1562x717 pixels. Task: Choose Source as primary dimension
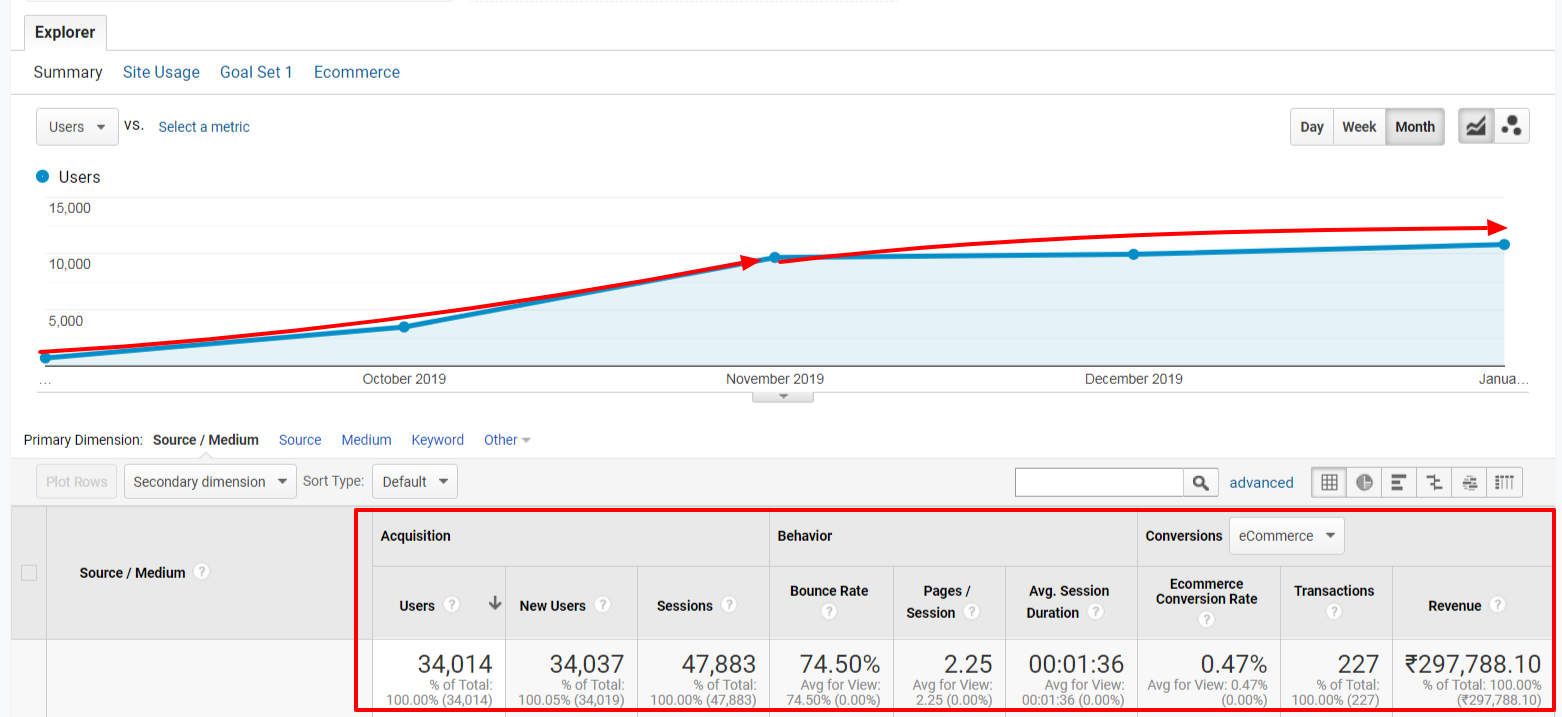tap(300, 440)
